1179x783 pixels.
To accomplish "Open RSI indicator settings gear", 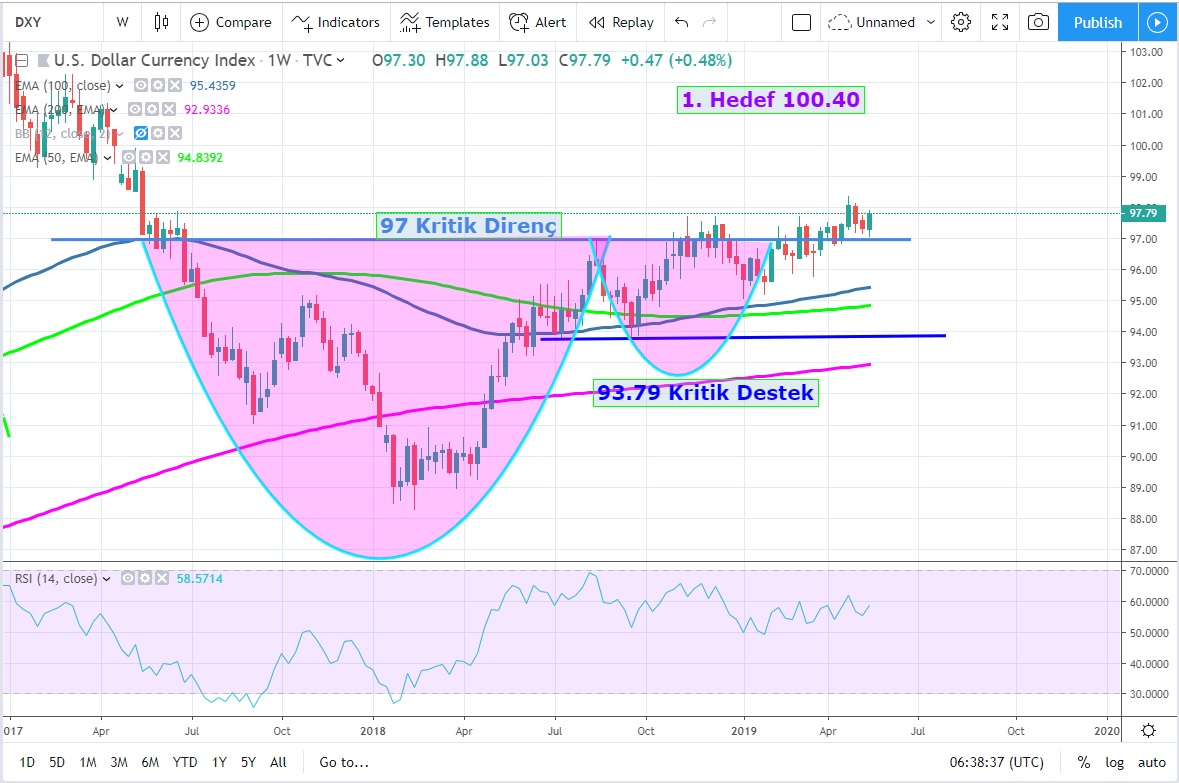I will [x=144, y=578].
